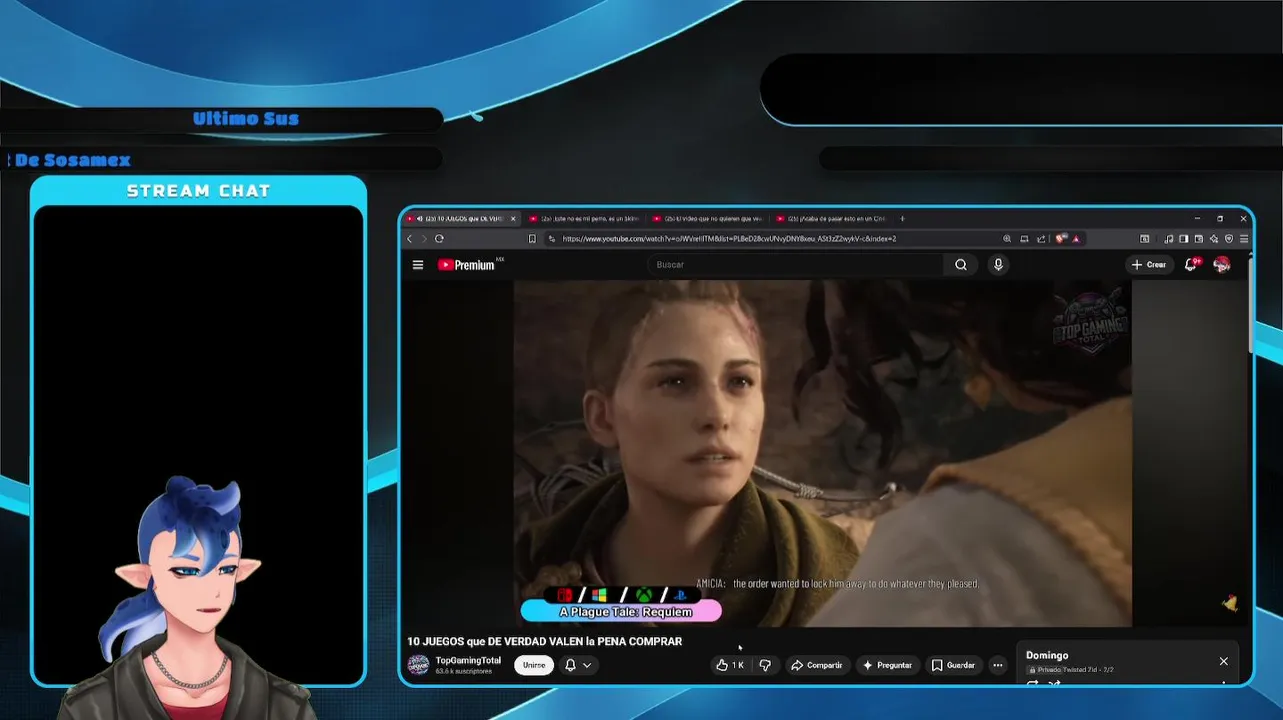The image size is (1283, 720).
Task: Bookmark this page in address bar
Action: pos(532,239)
